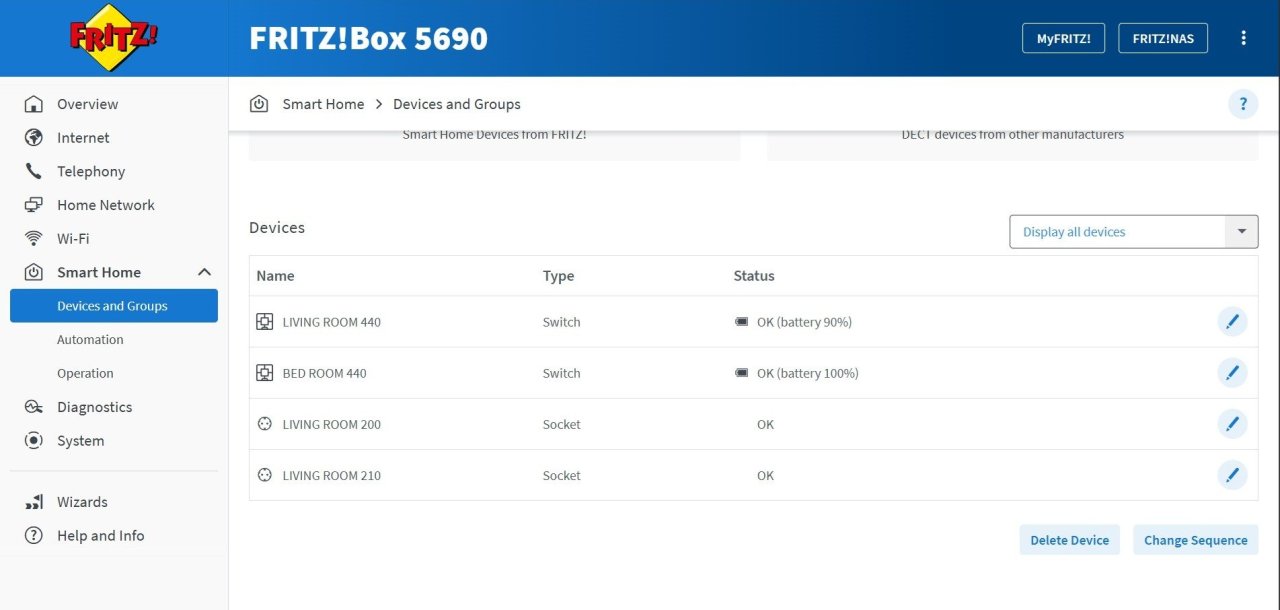Click the LIVING ROOM 440 switch icon
This screenshot has height=610, width=1280.
click(x=265, y=322)
